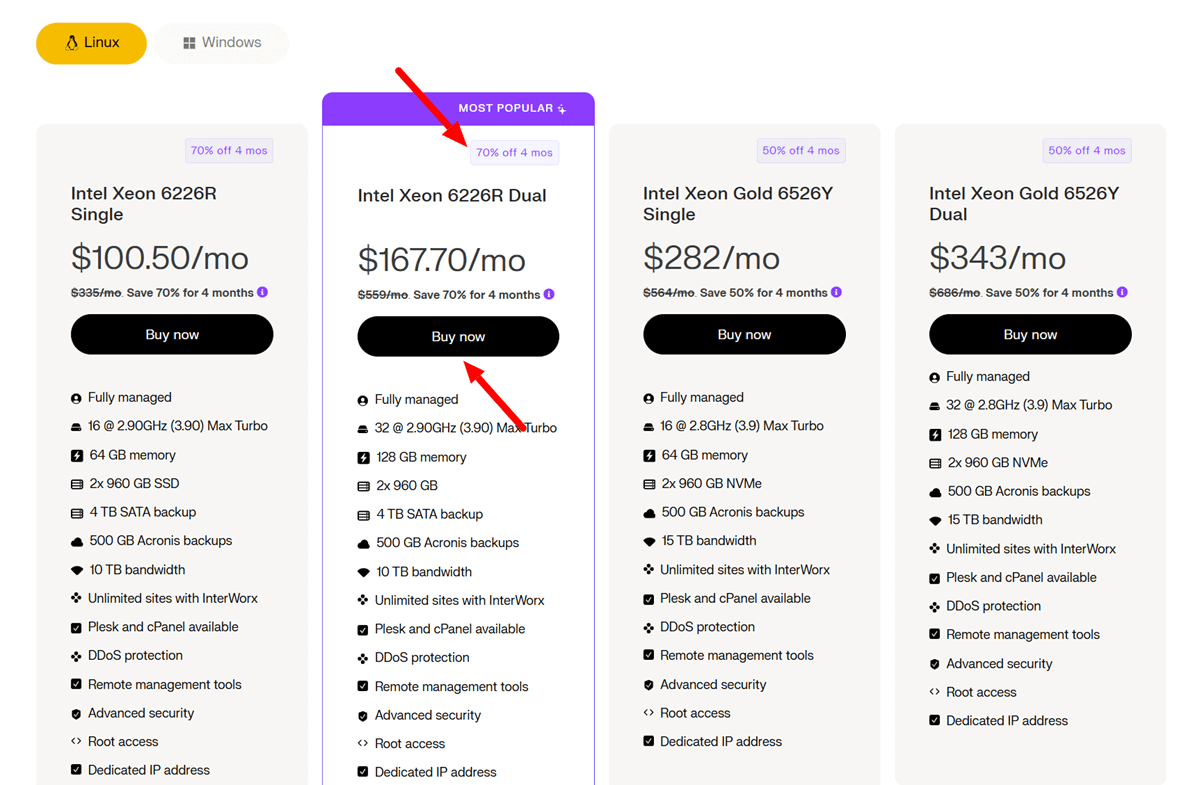The height and width of the screenshot is (785, 1200).
Task: Open the info tooltip beside Save 70% for Xeon 6226R Single
Action: 262,293
